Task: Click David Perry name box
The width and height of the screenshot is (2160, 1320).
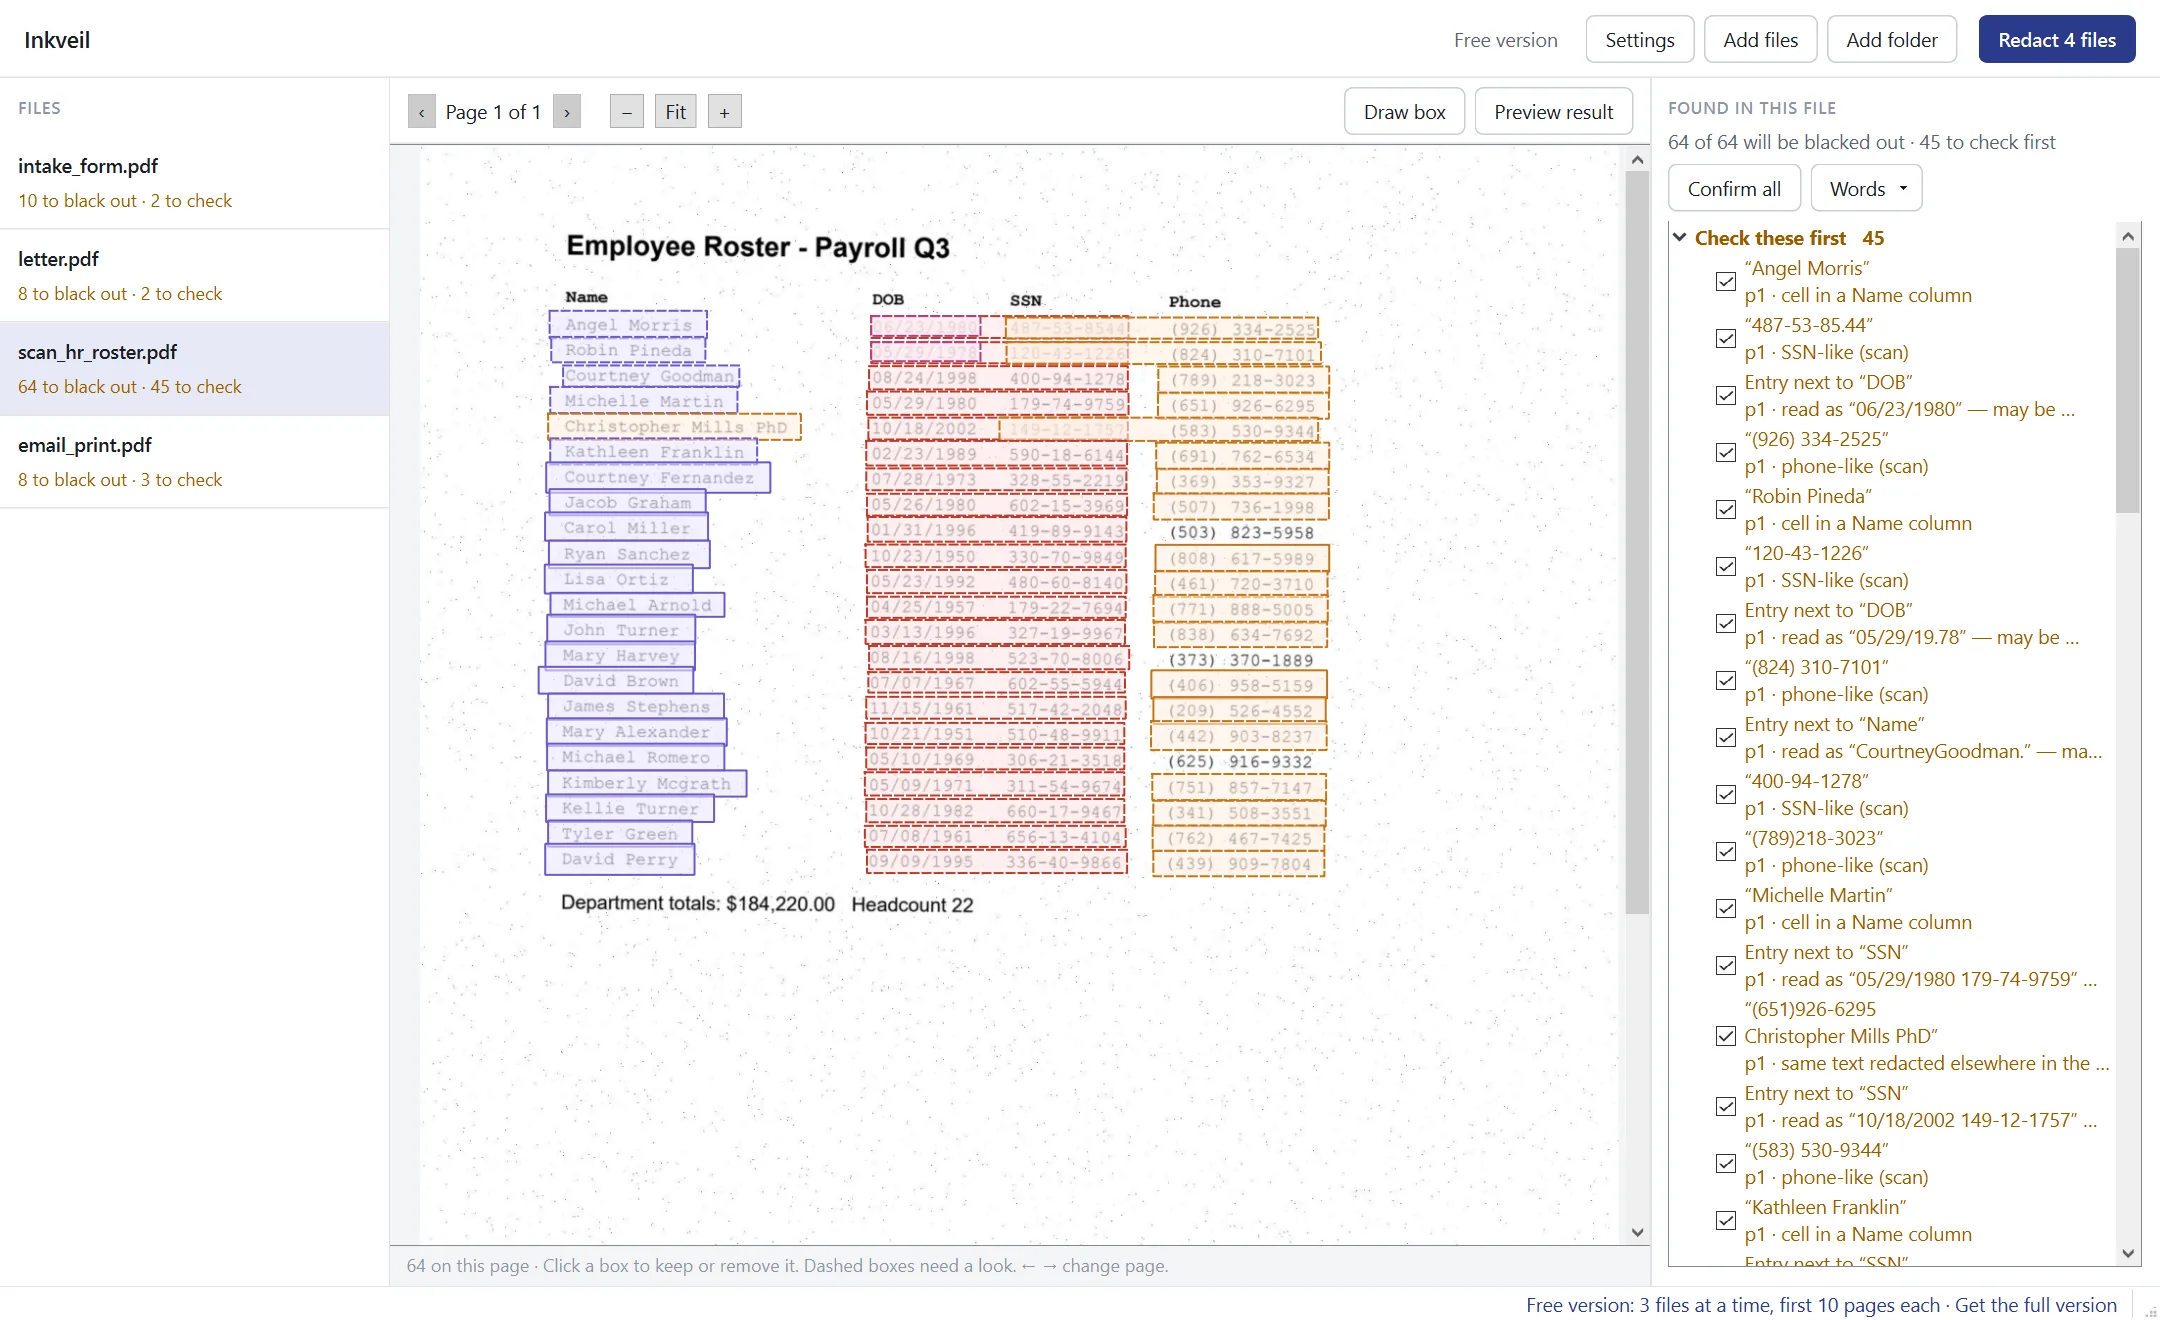Action: tap(620, 859)
